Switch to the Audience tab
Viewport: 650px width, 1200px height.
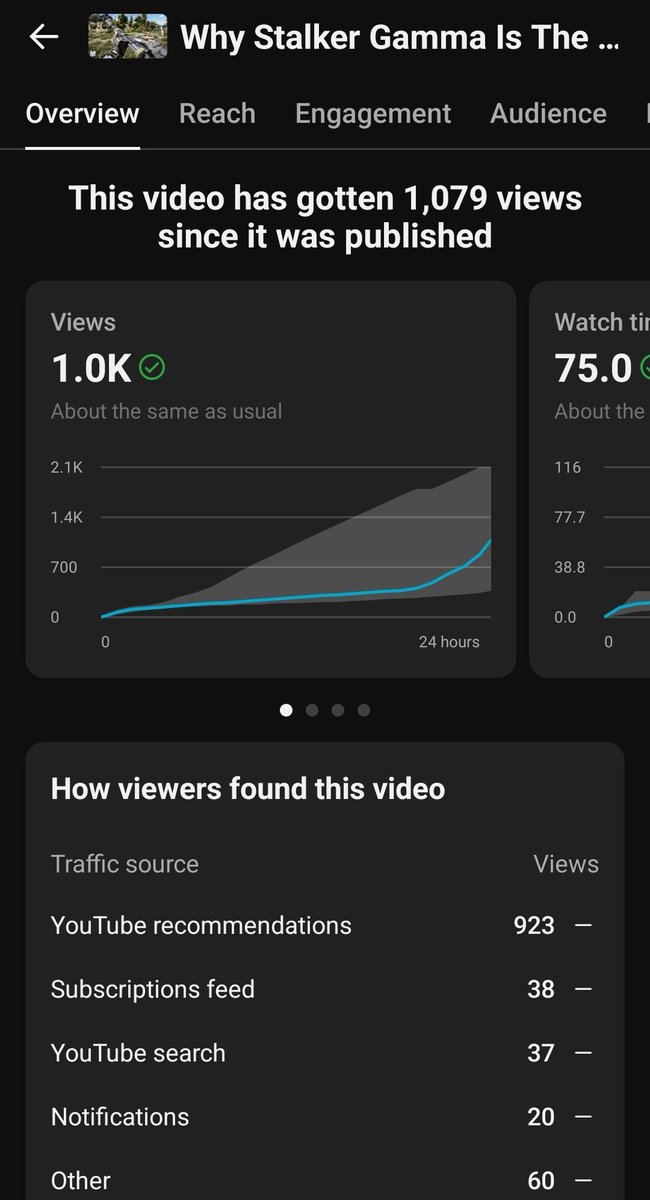[x=548, y=114]
